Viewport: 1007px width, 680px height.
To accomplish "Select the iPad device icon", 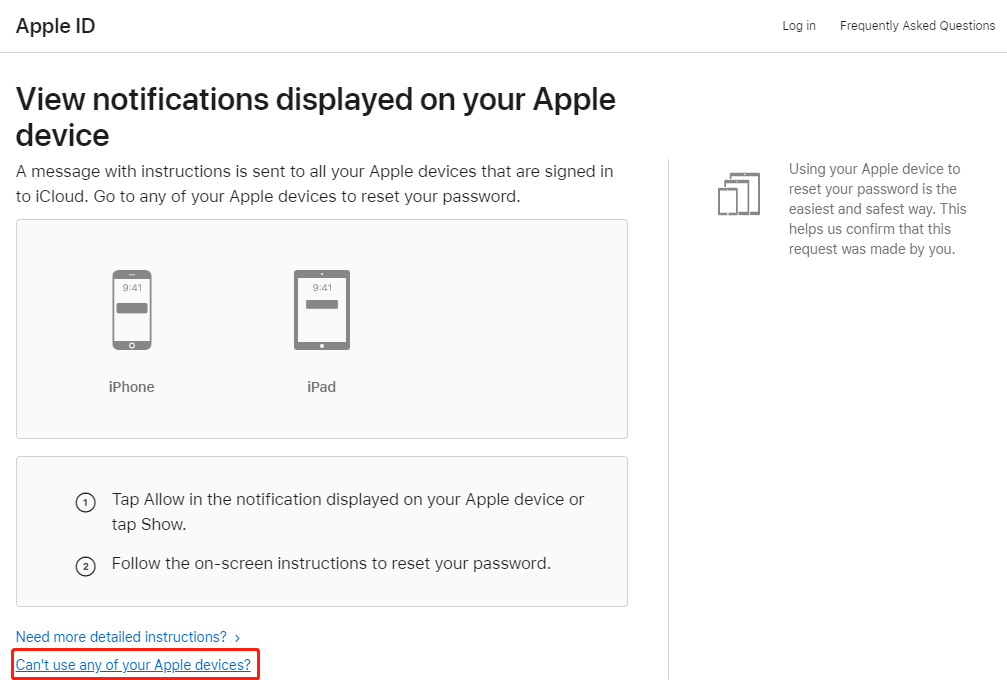I will [x=322, y=310].
